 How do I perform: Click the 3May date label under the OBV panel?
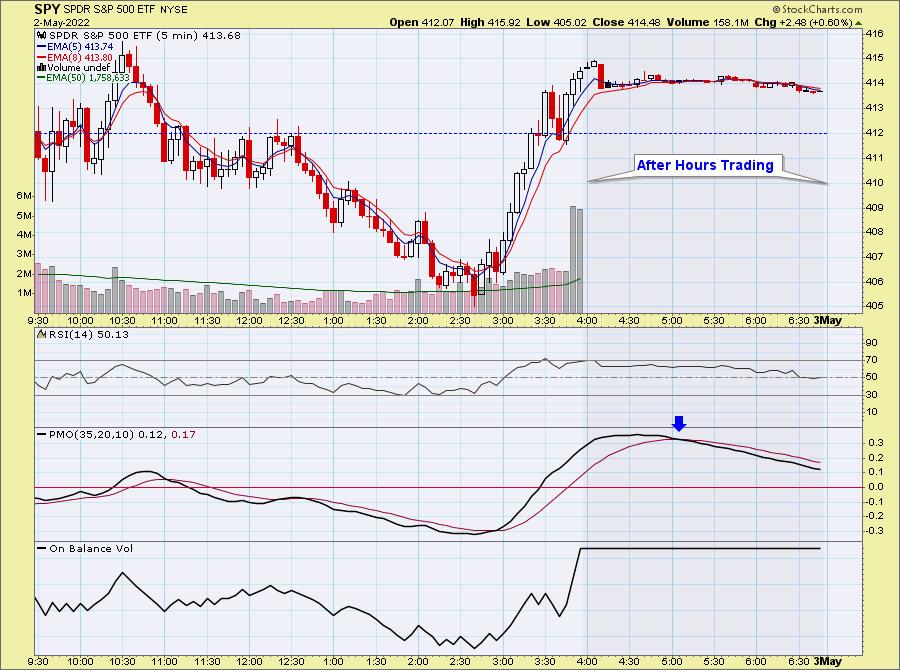[x=828, y=661]
